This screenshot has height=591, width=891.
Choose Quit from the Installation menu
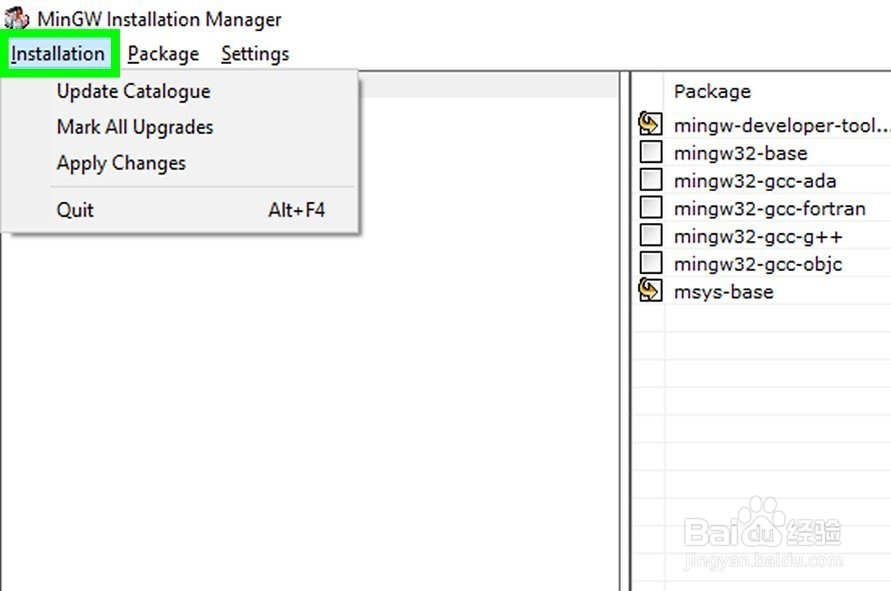190,210
